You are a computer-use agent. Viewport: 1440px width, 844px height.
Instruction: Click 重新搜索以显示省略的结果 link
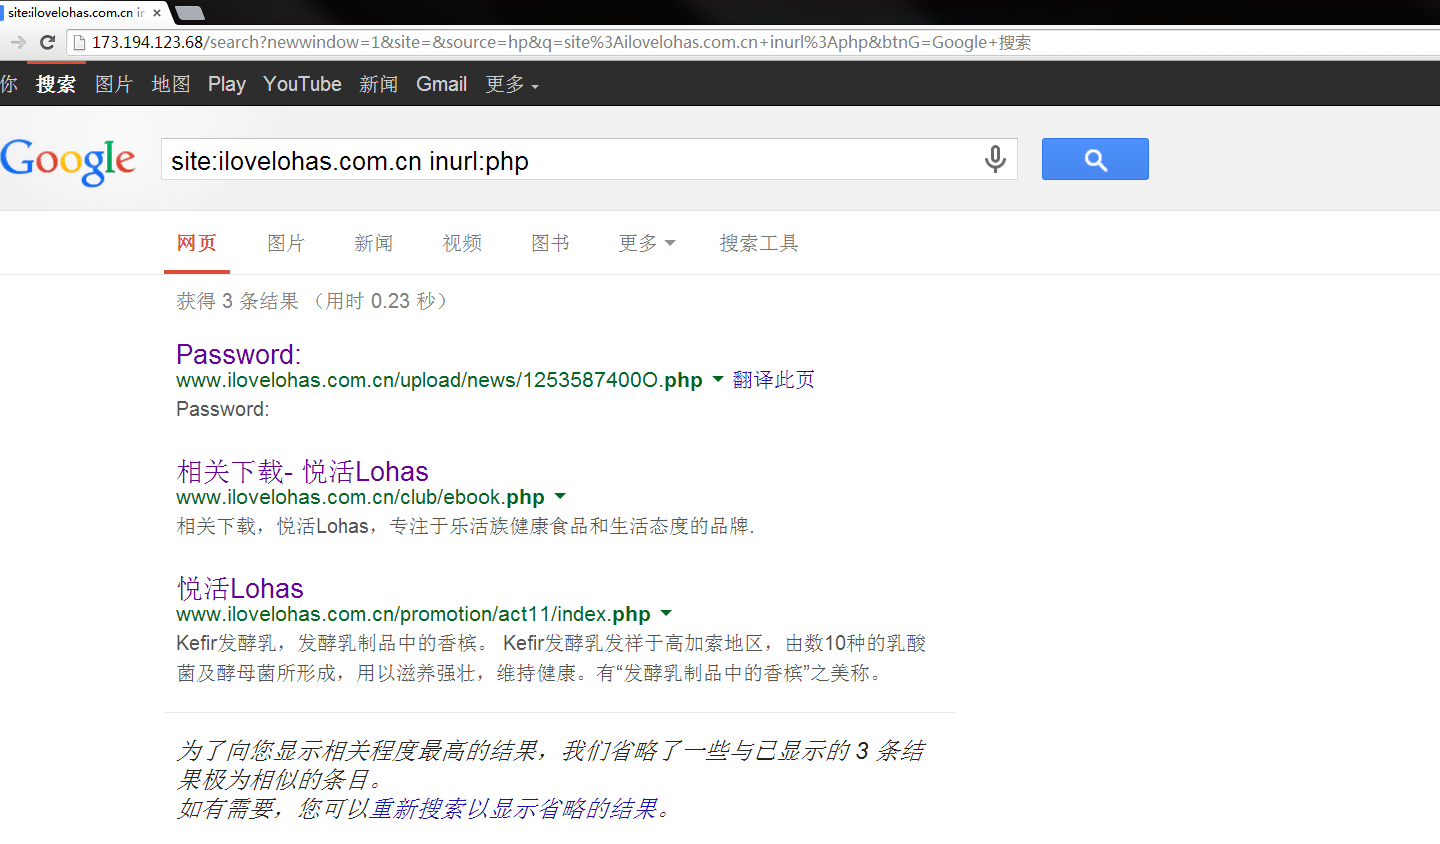(514, 808)
